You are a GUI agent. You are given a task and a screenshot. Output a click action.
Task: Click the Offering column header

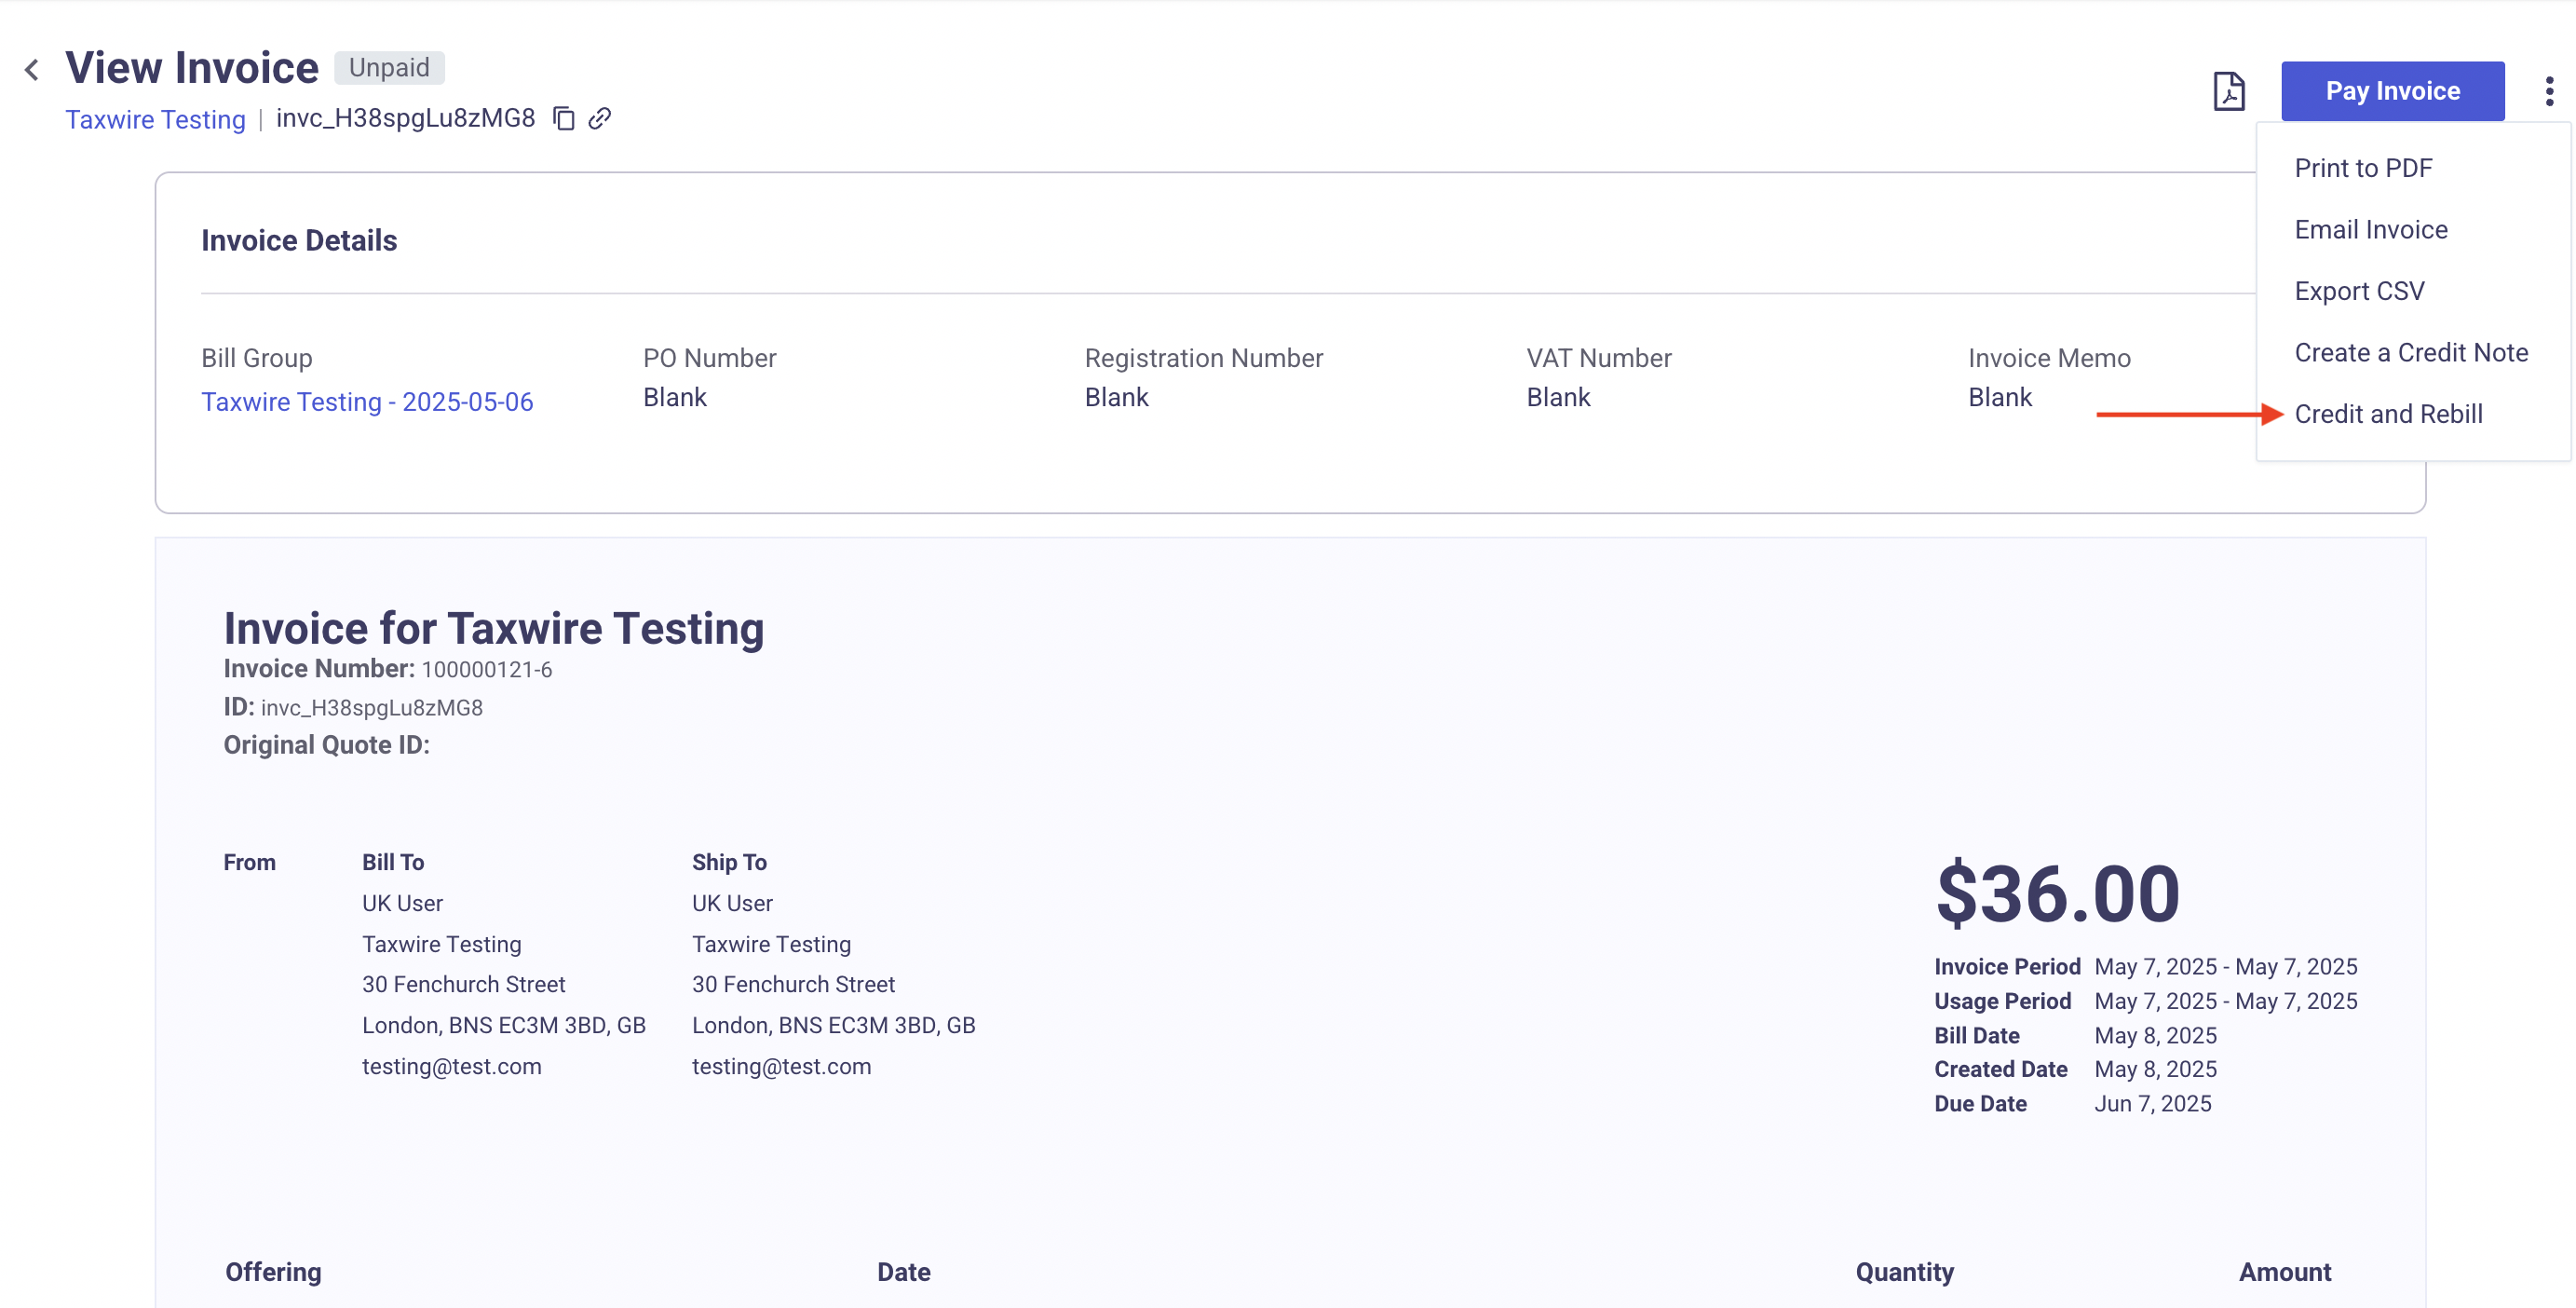coord(273,1272)
